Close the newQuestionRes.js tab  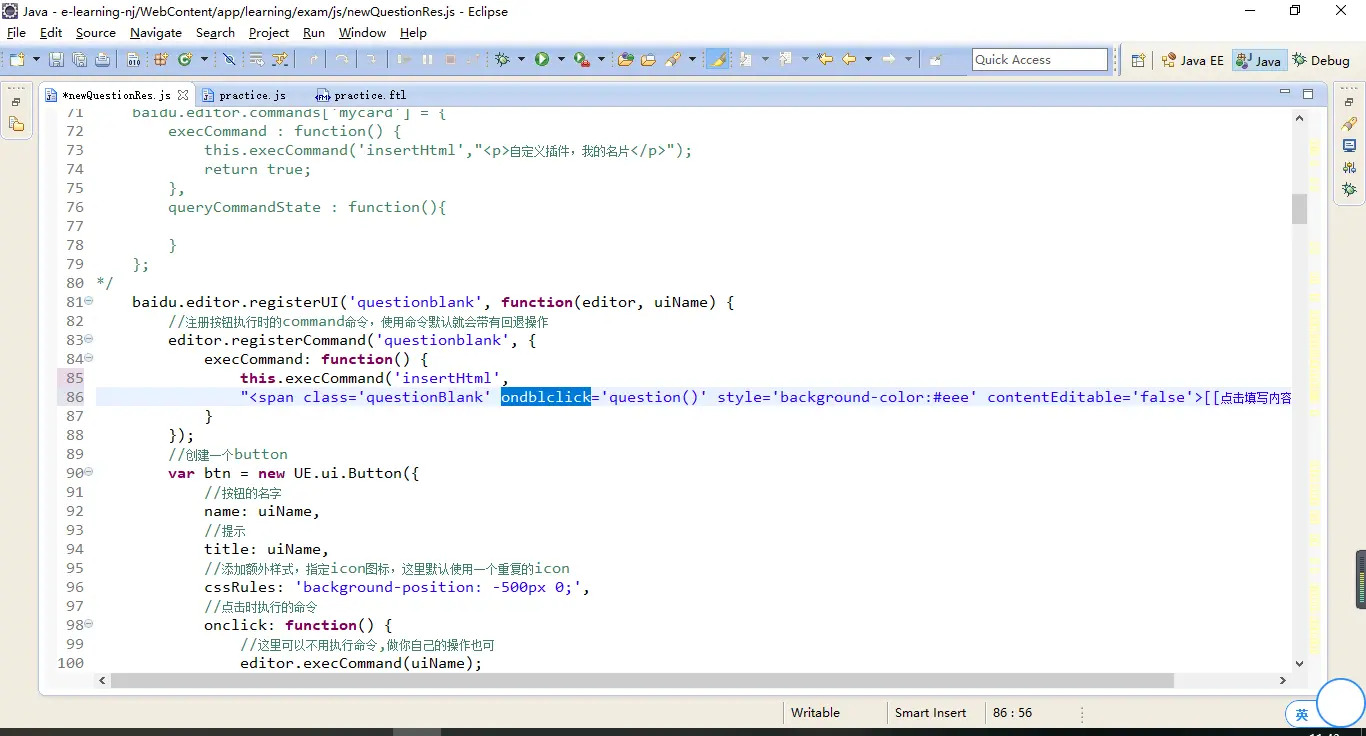pyautogui.click(x=183, y=95)
